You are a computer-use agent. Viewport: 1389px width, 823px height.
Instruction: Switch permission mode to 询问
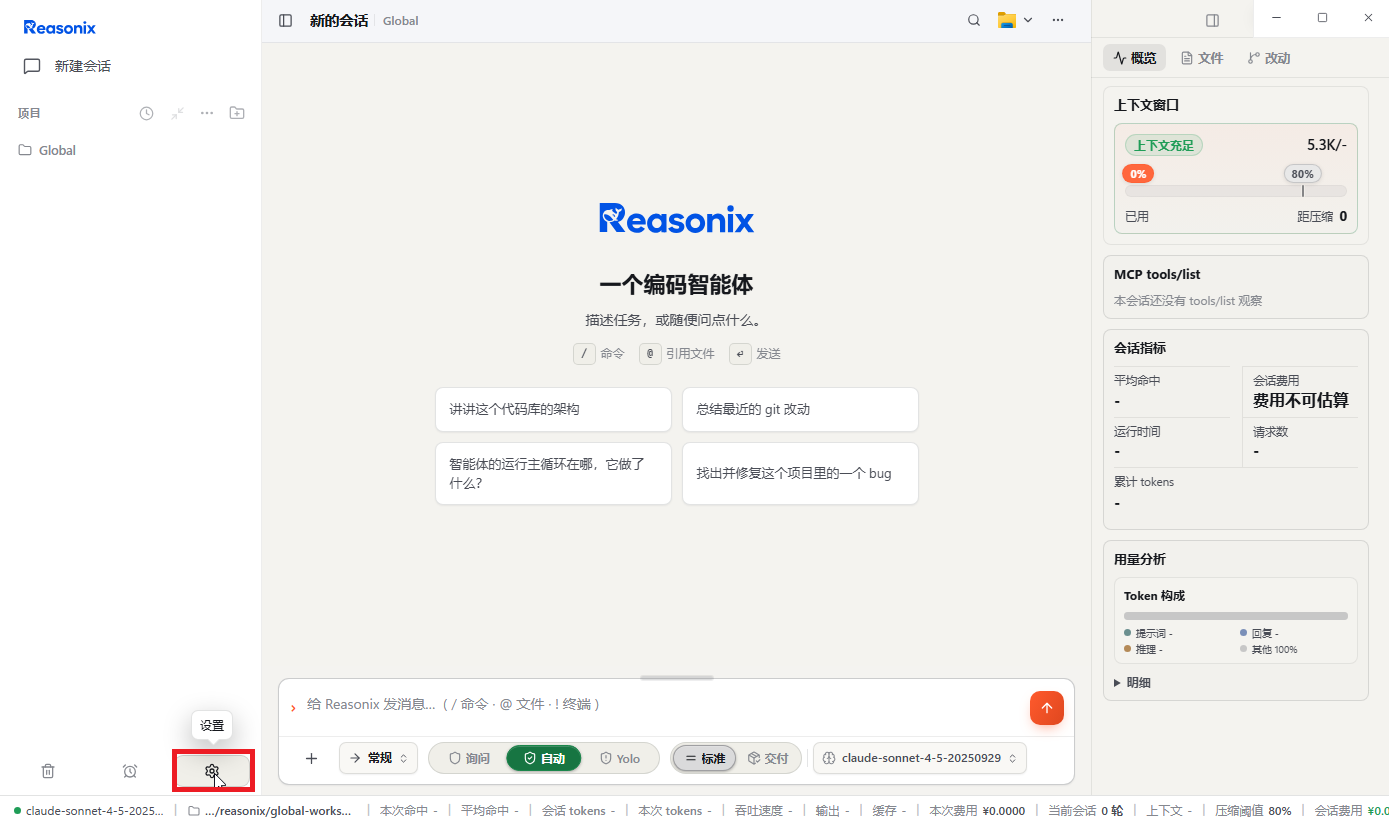point(469,758)
